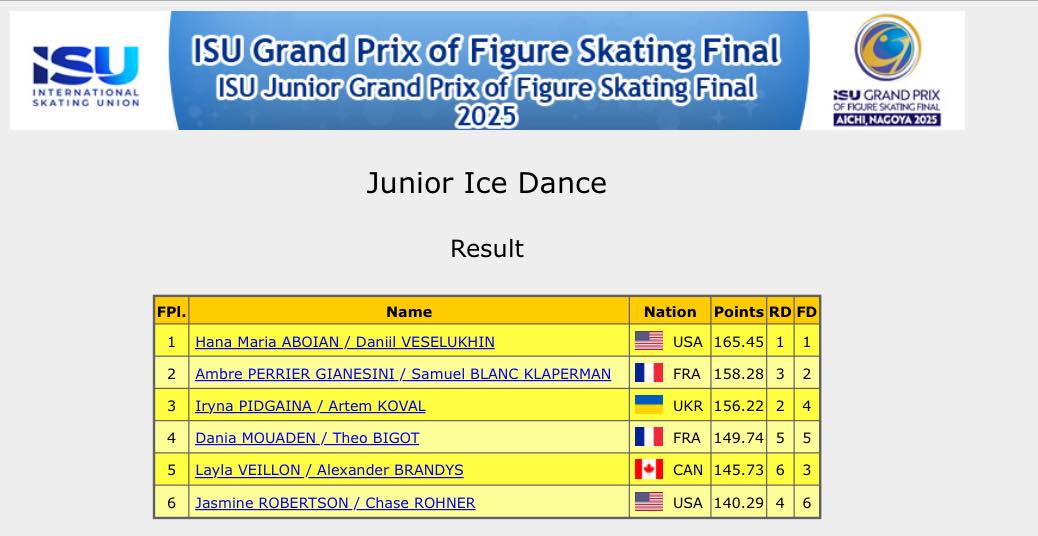
Task: Click the 165.45 points cell
Action: click(x=738, y=342)
